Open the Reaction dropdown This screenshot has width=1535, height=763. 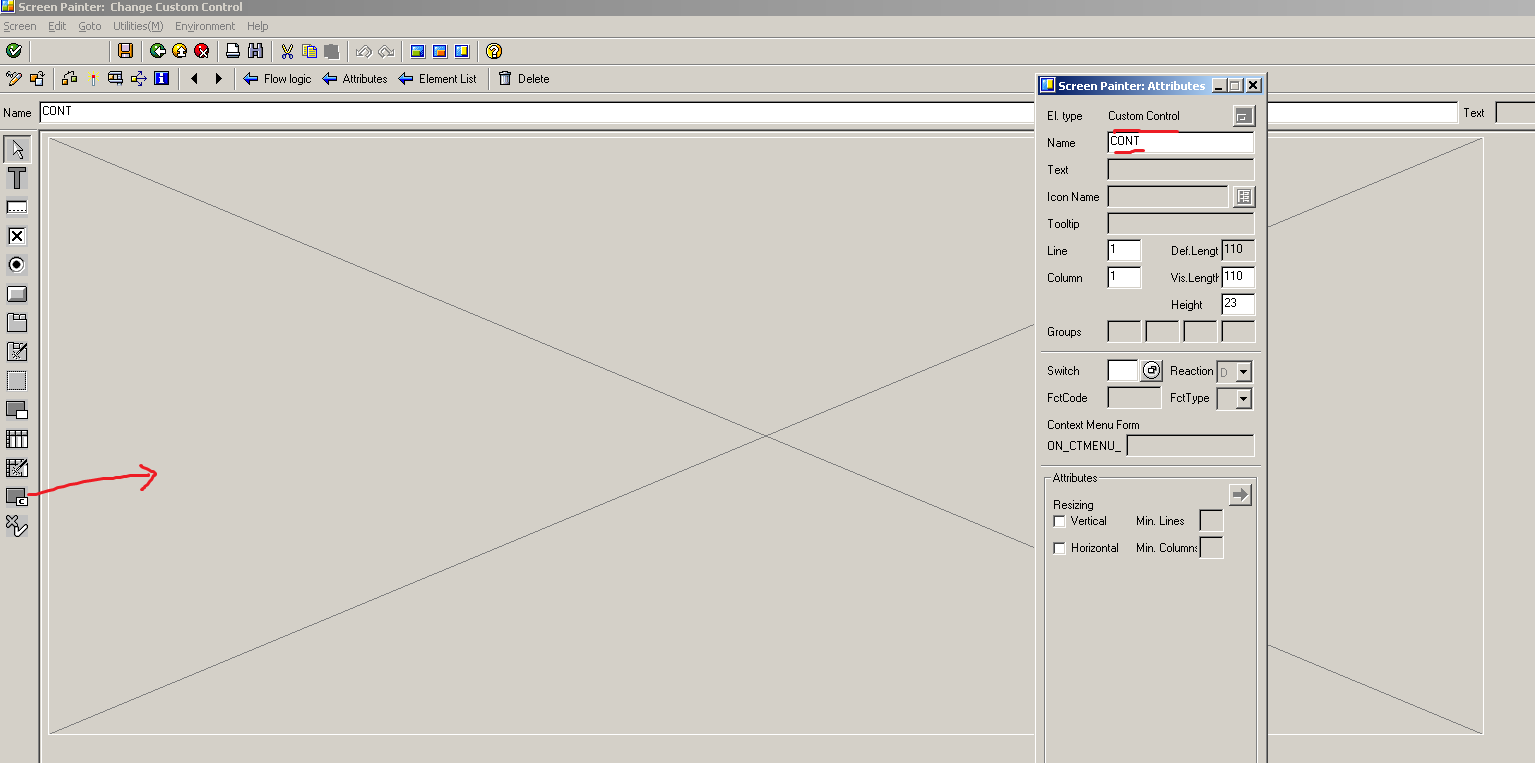[1243, 372]
